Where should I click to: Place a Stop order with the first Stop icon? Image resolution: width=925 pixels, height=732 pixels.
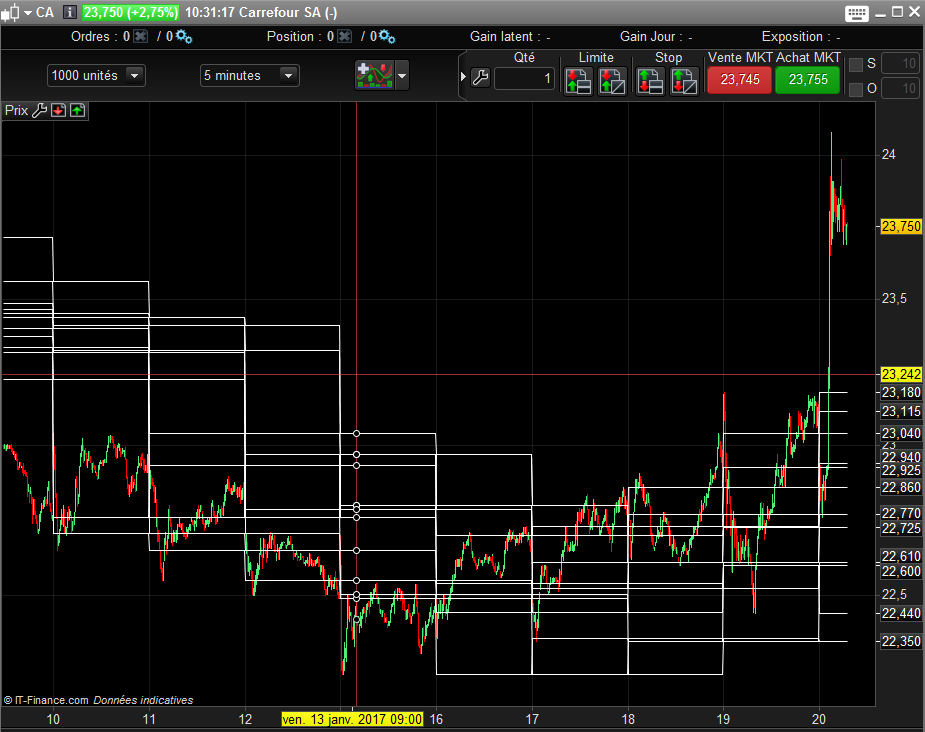(x=650, y=81)
